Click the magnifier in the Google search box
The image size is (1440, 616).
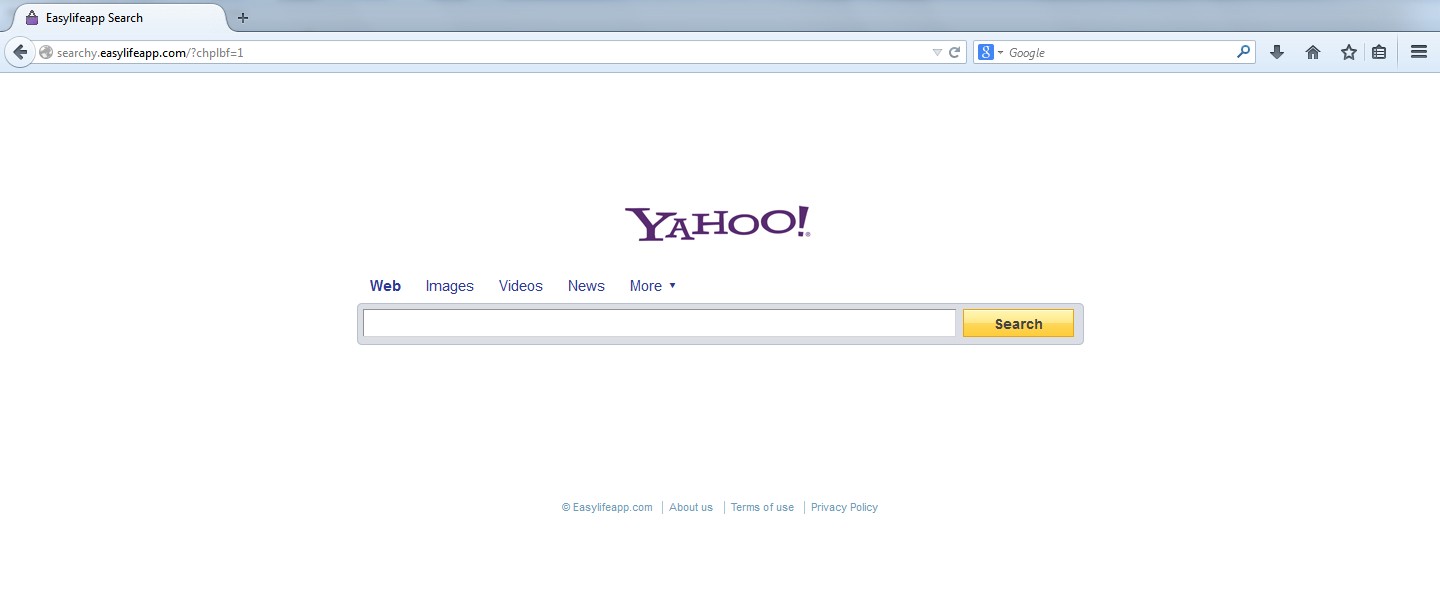pyautogui.click(x=1243, y=52)
